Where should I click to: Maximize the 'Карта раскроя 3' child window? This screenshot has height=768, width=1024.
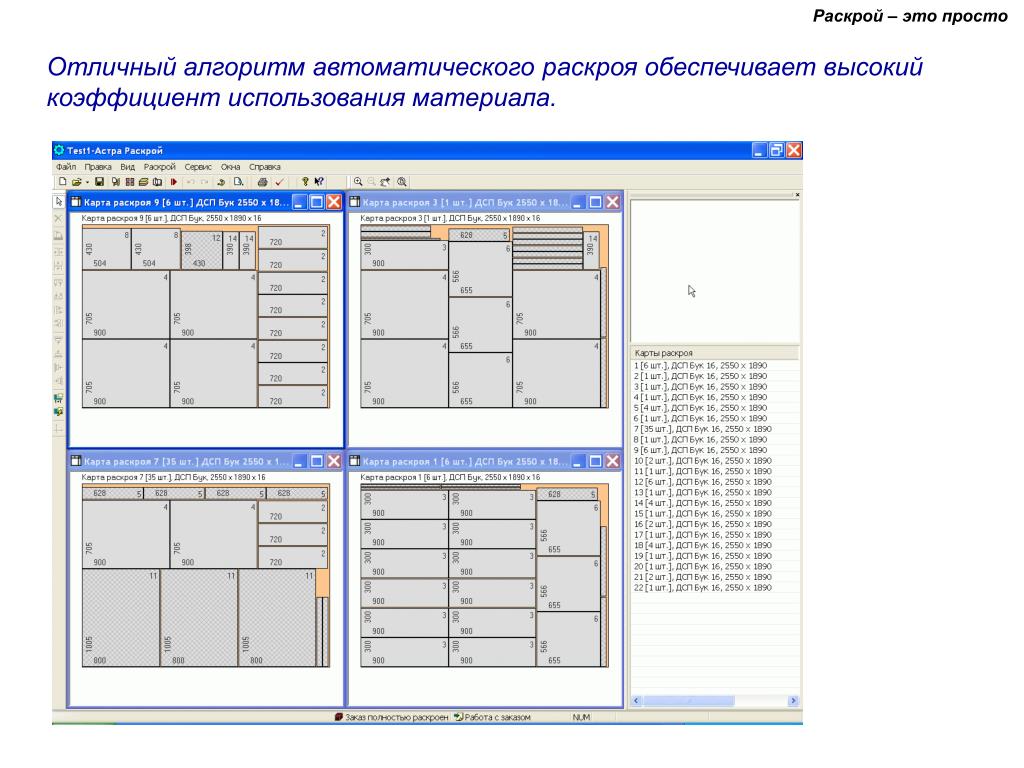pyautogui.click(x=596, y=202)
